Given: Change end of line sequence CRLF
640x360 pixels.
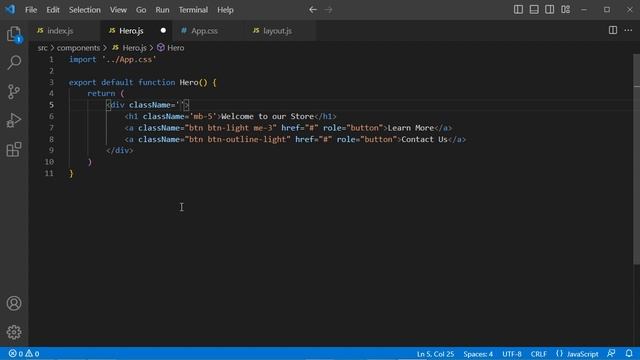Looking at the screenshot, I should coord(538,354).
